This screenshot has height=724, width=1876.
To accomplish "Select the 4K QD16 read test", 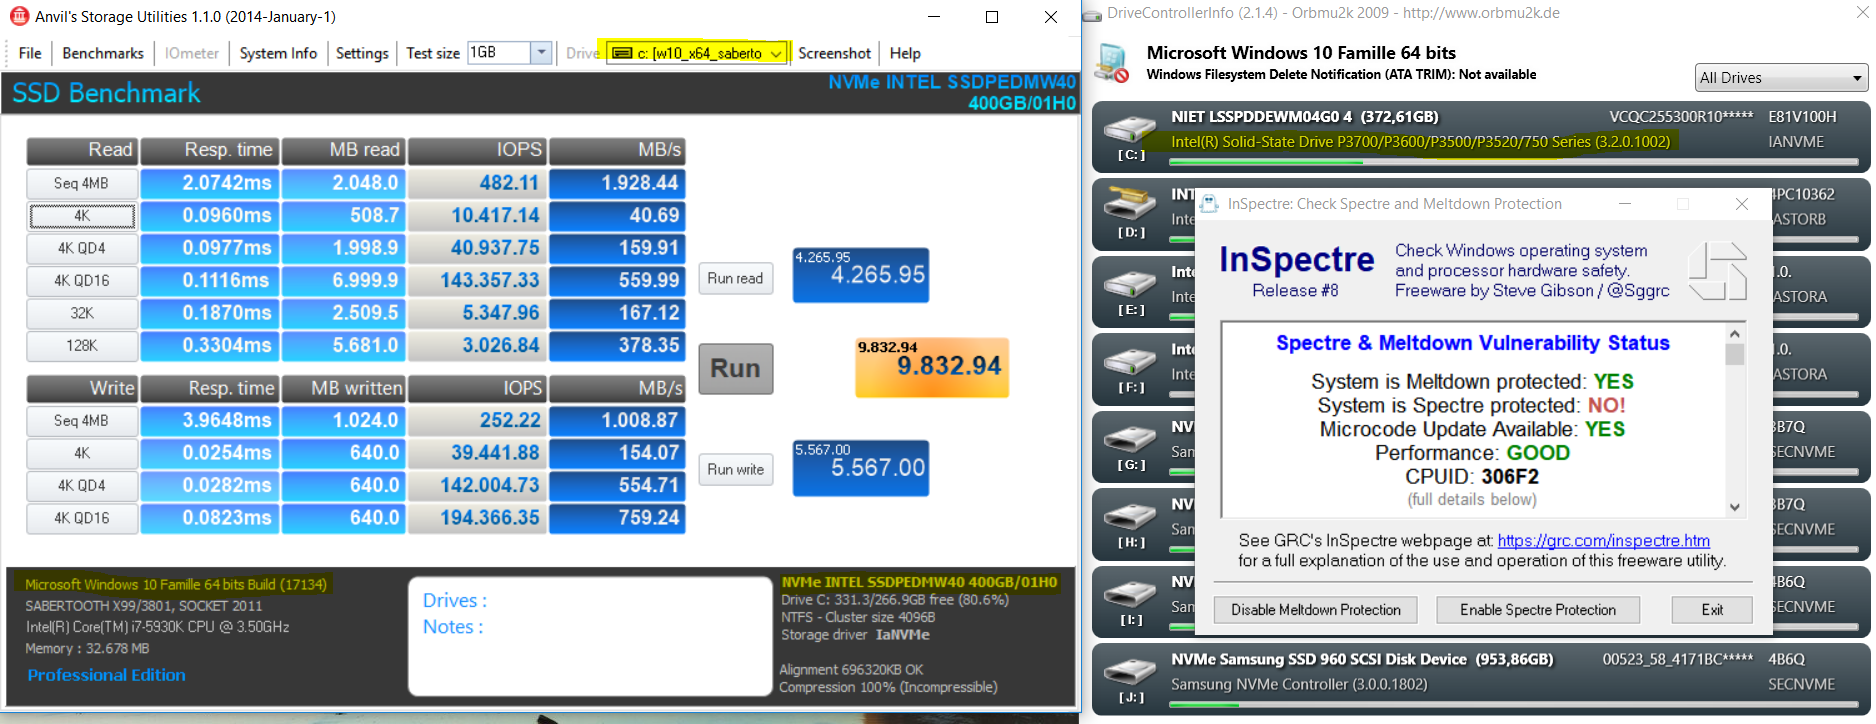I will 82,280.
